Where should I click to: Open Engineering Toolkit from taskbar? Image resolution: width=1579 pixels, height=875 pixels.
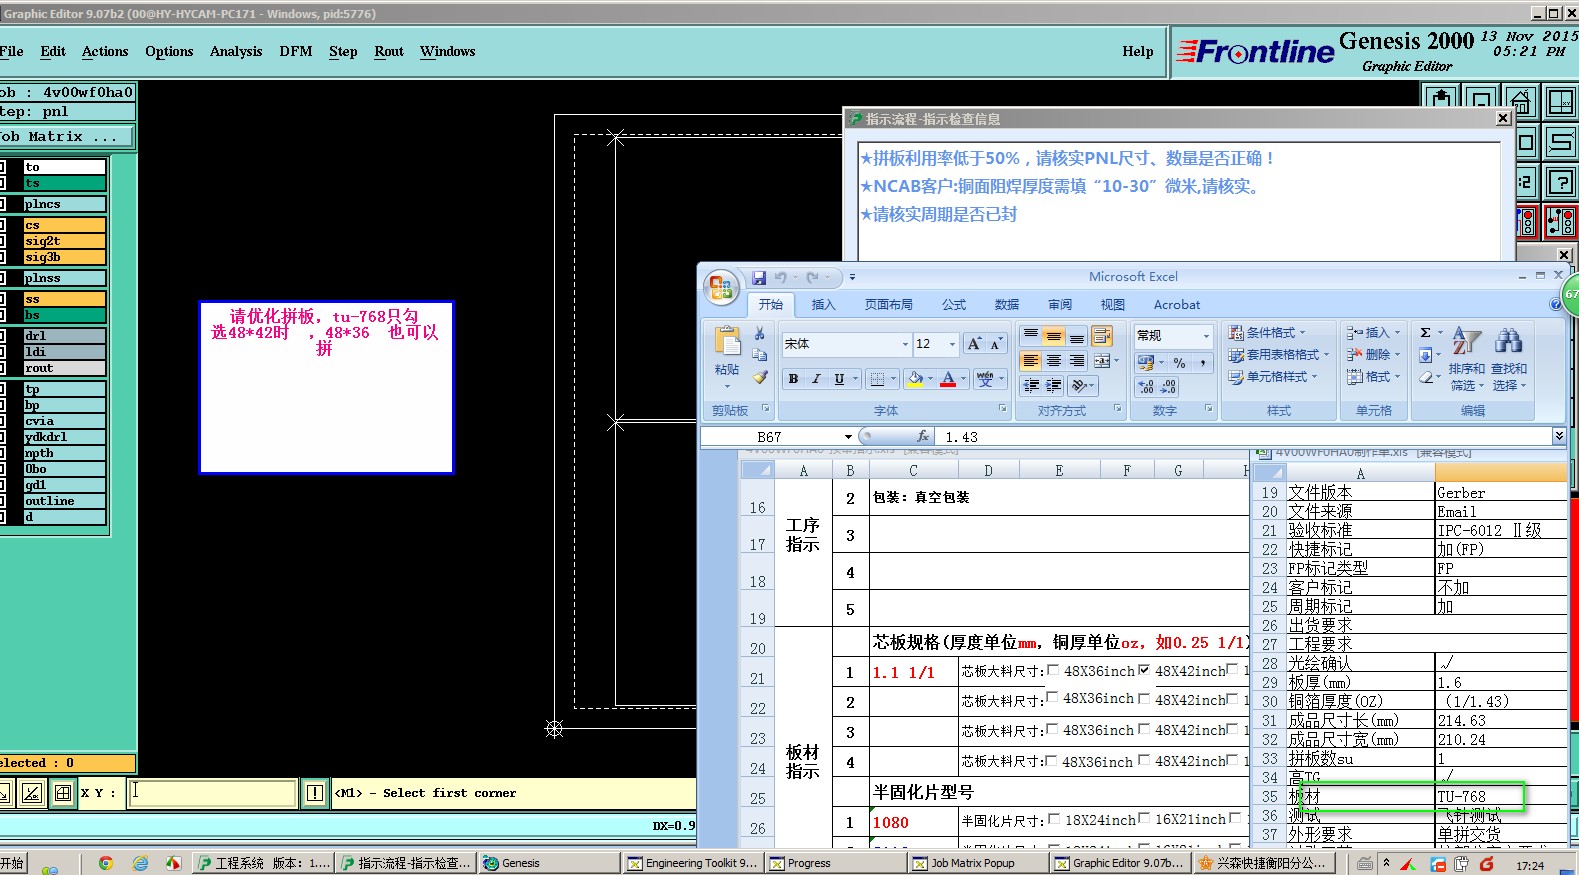click(x=693, y=863)
